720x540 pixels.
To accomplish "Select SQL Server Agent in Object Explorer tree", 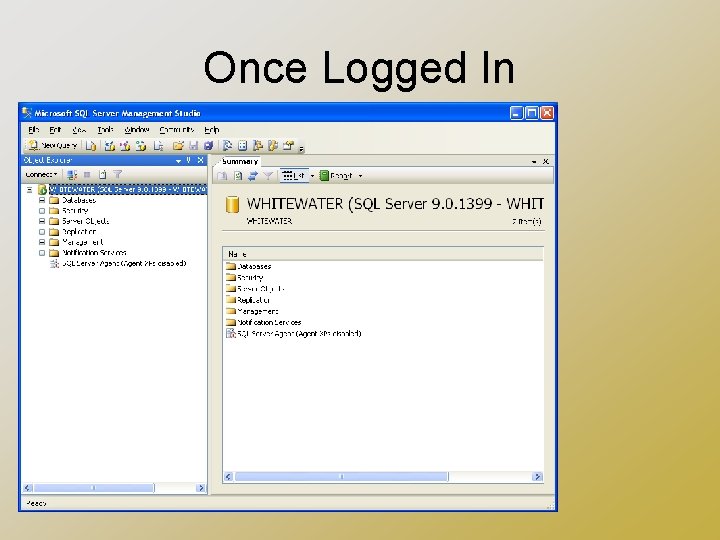I will tap(124, 264).
